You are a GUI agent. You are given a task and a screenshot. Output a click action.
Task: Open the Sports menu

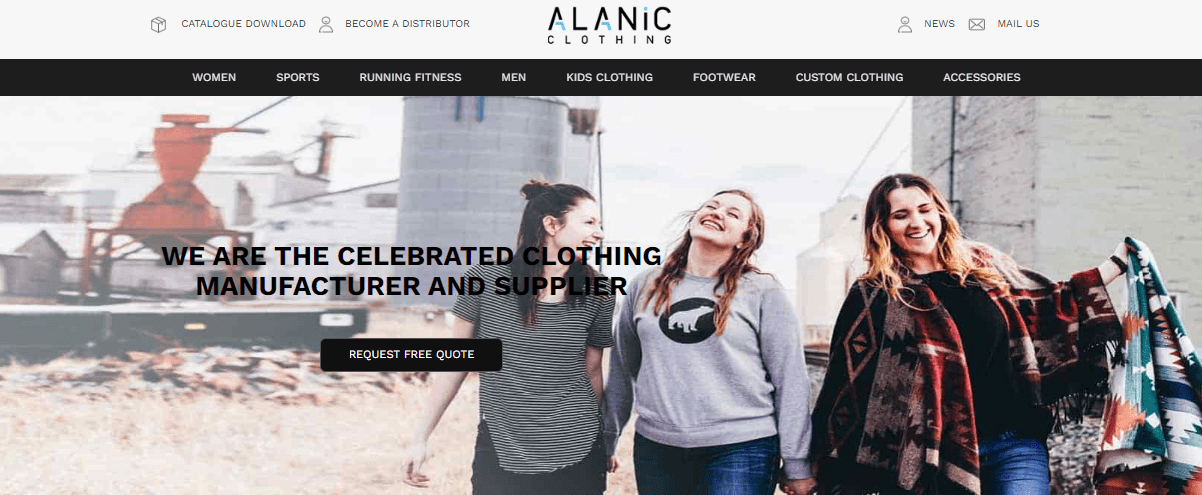(298, 77)
